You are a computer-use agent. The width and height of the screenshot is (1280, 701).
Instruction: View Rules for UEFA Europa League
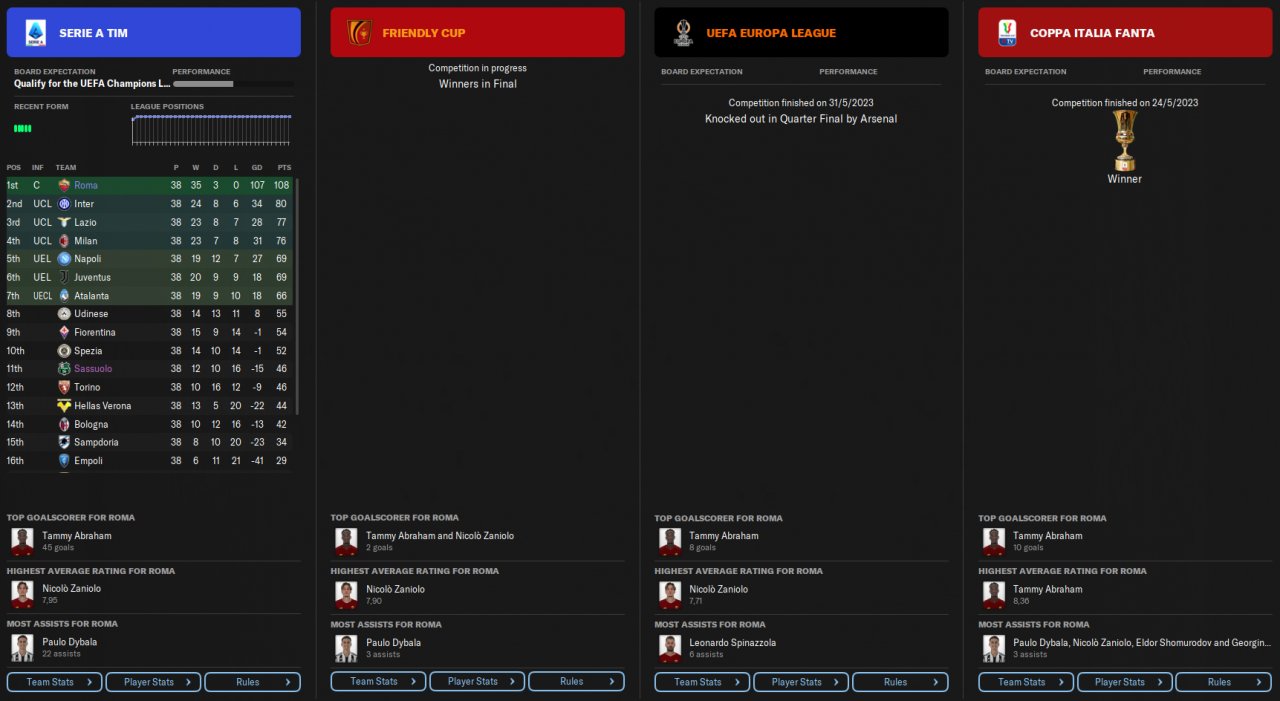(x=900, y=682)
